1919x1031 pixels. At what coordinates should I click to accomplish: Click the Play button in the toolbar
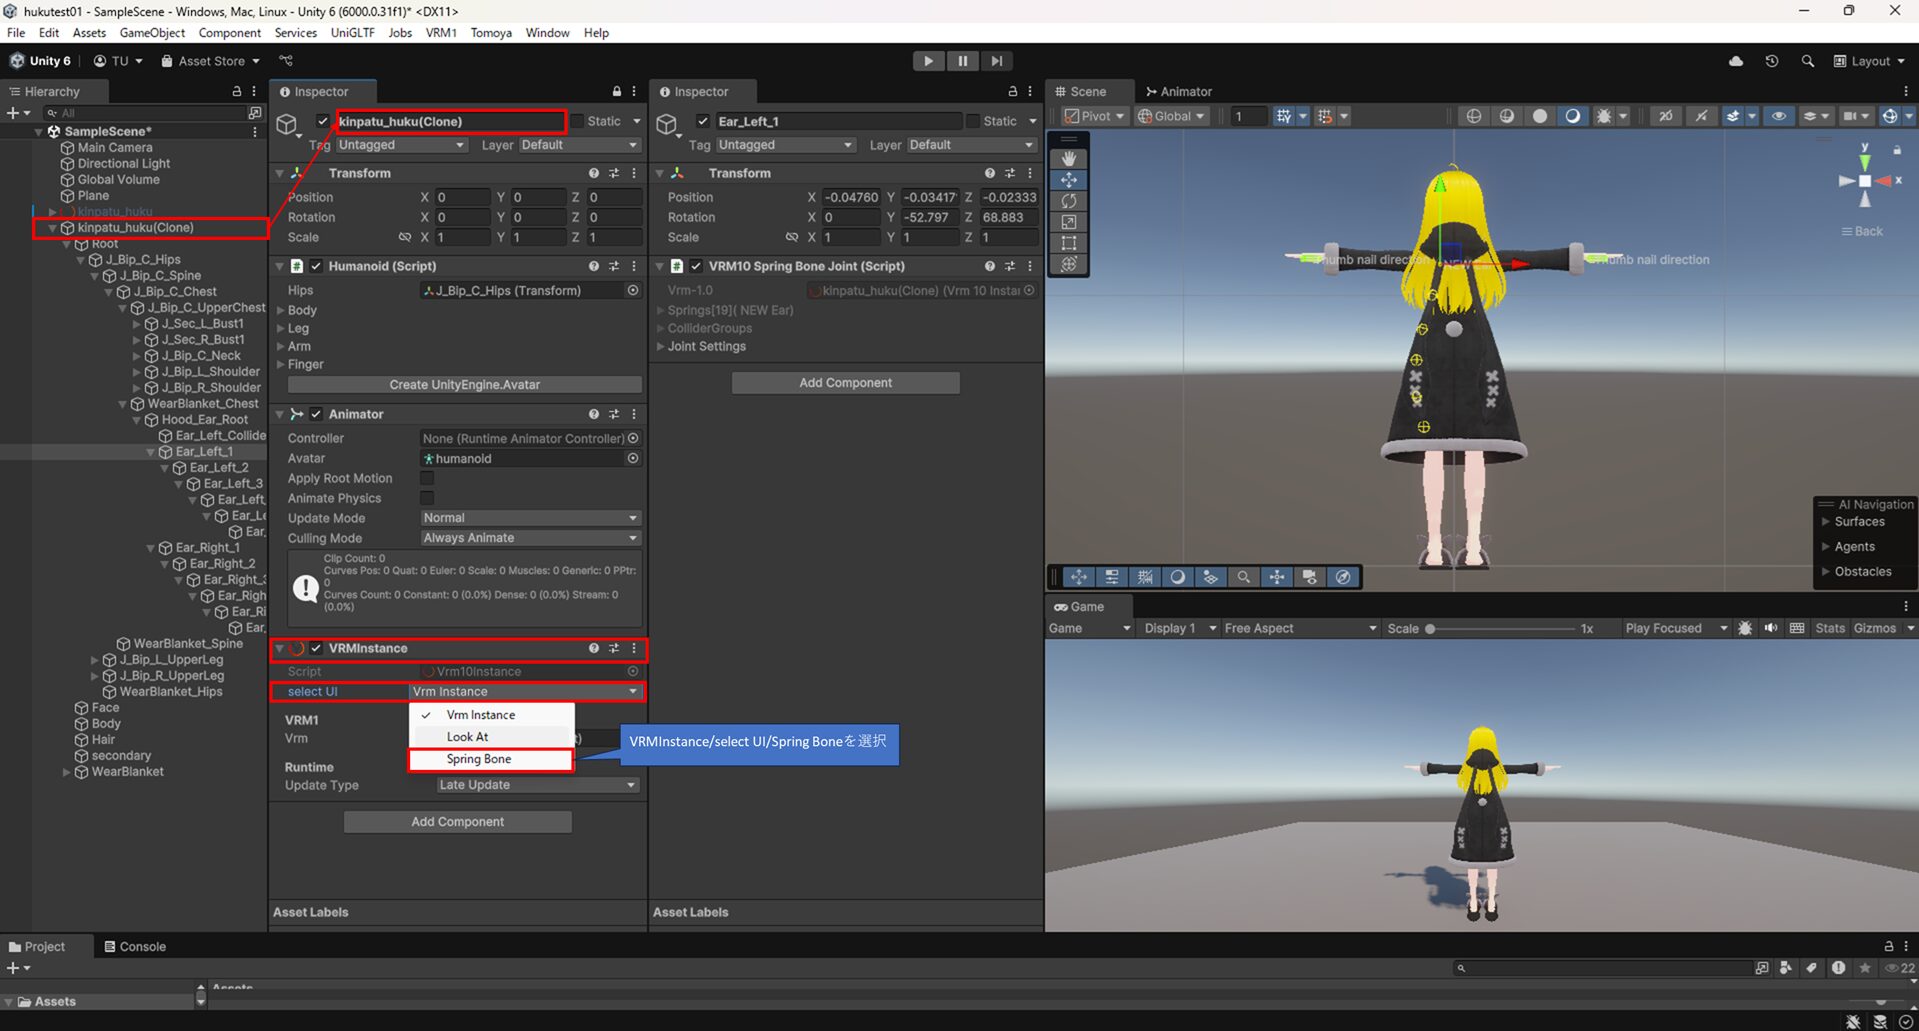pos(928,61)
